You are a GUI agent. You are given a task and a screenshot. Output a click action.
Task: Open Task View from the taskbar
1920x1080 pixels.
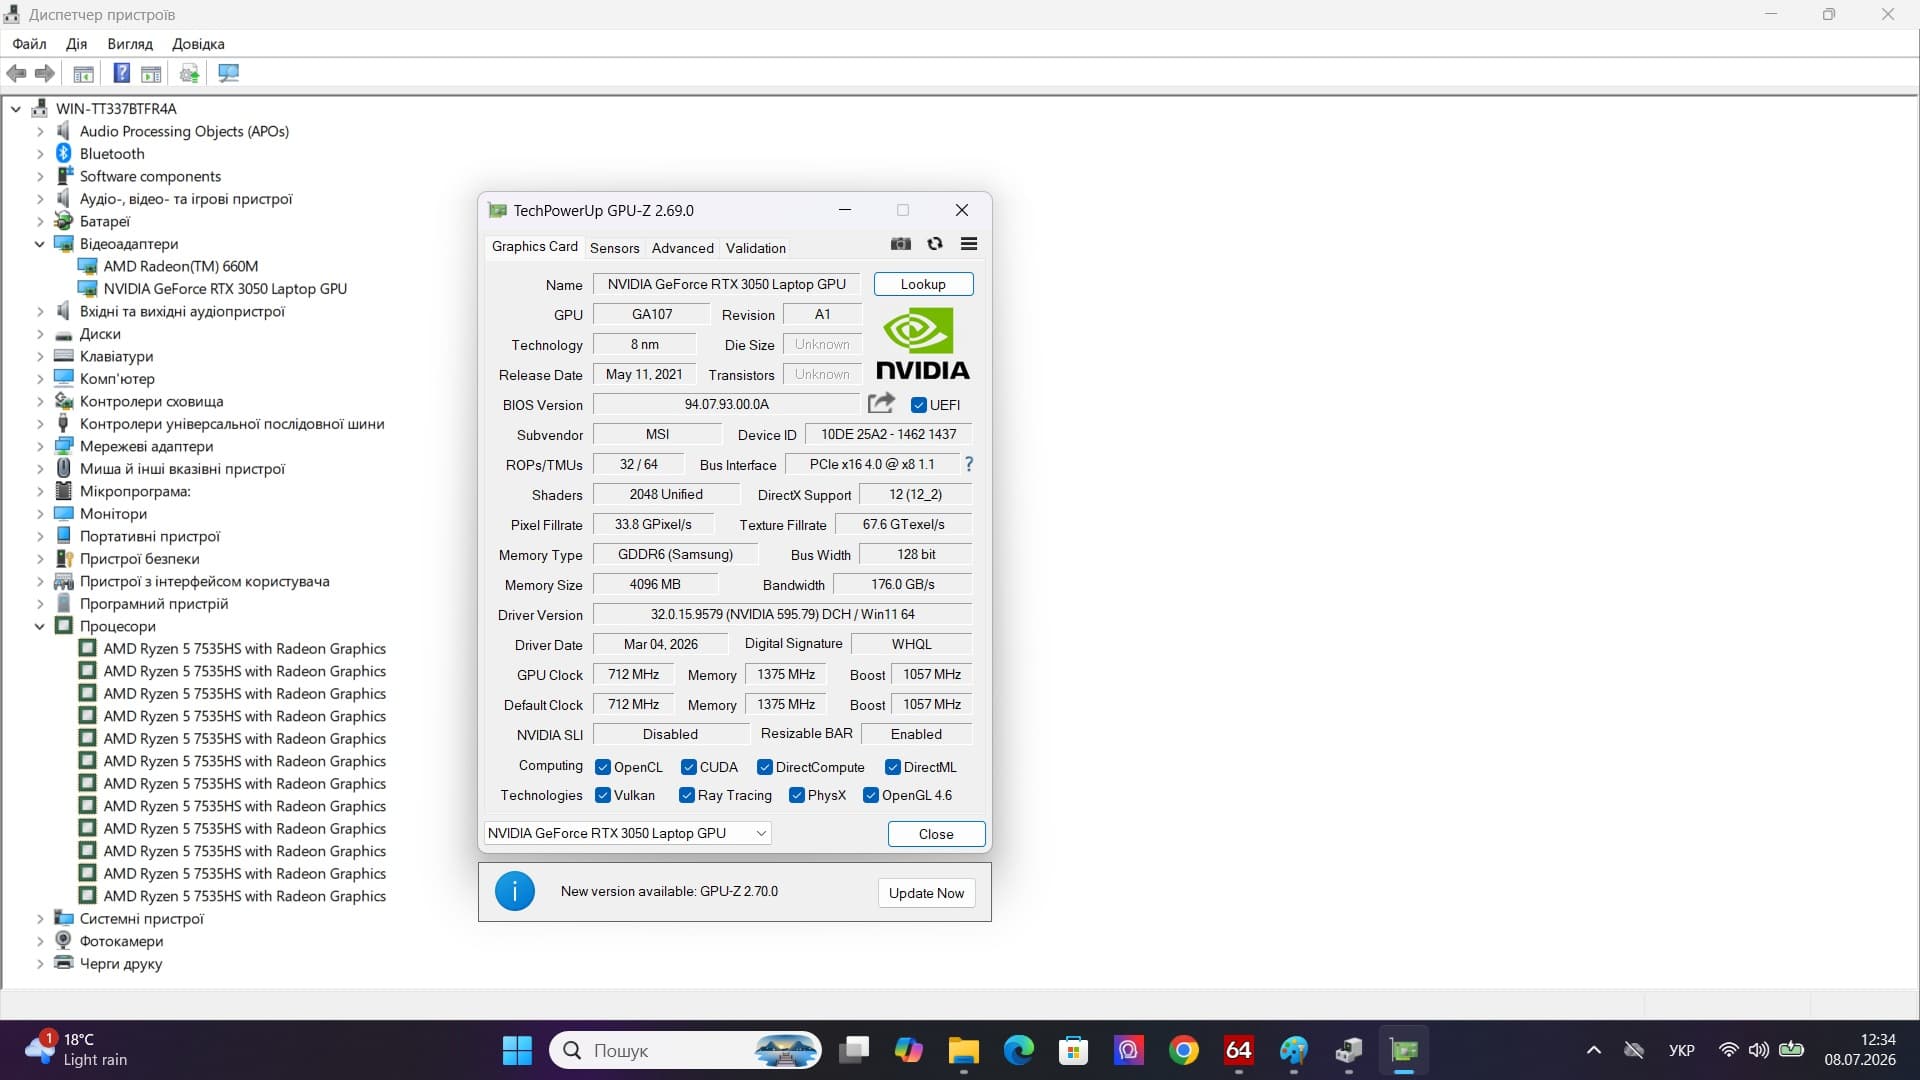[x=853, y=1050]
